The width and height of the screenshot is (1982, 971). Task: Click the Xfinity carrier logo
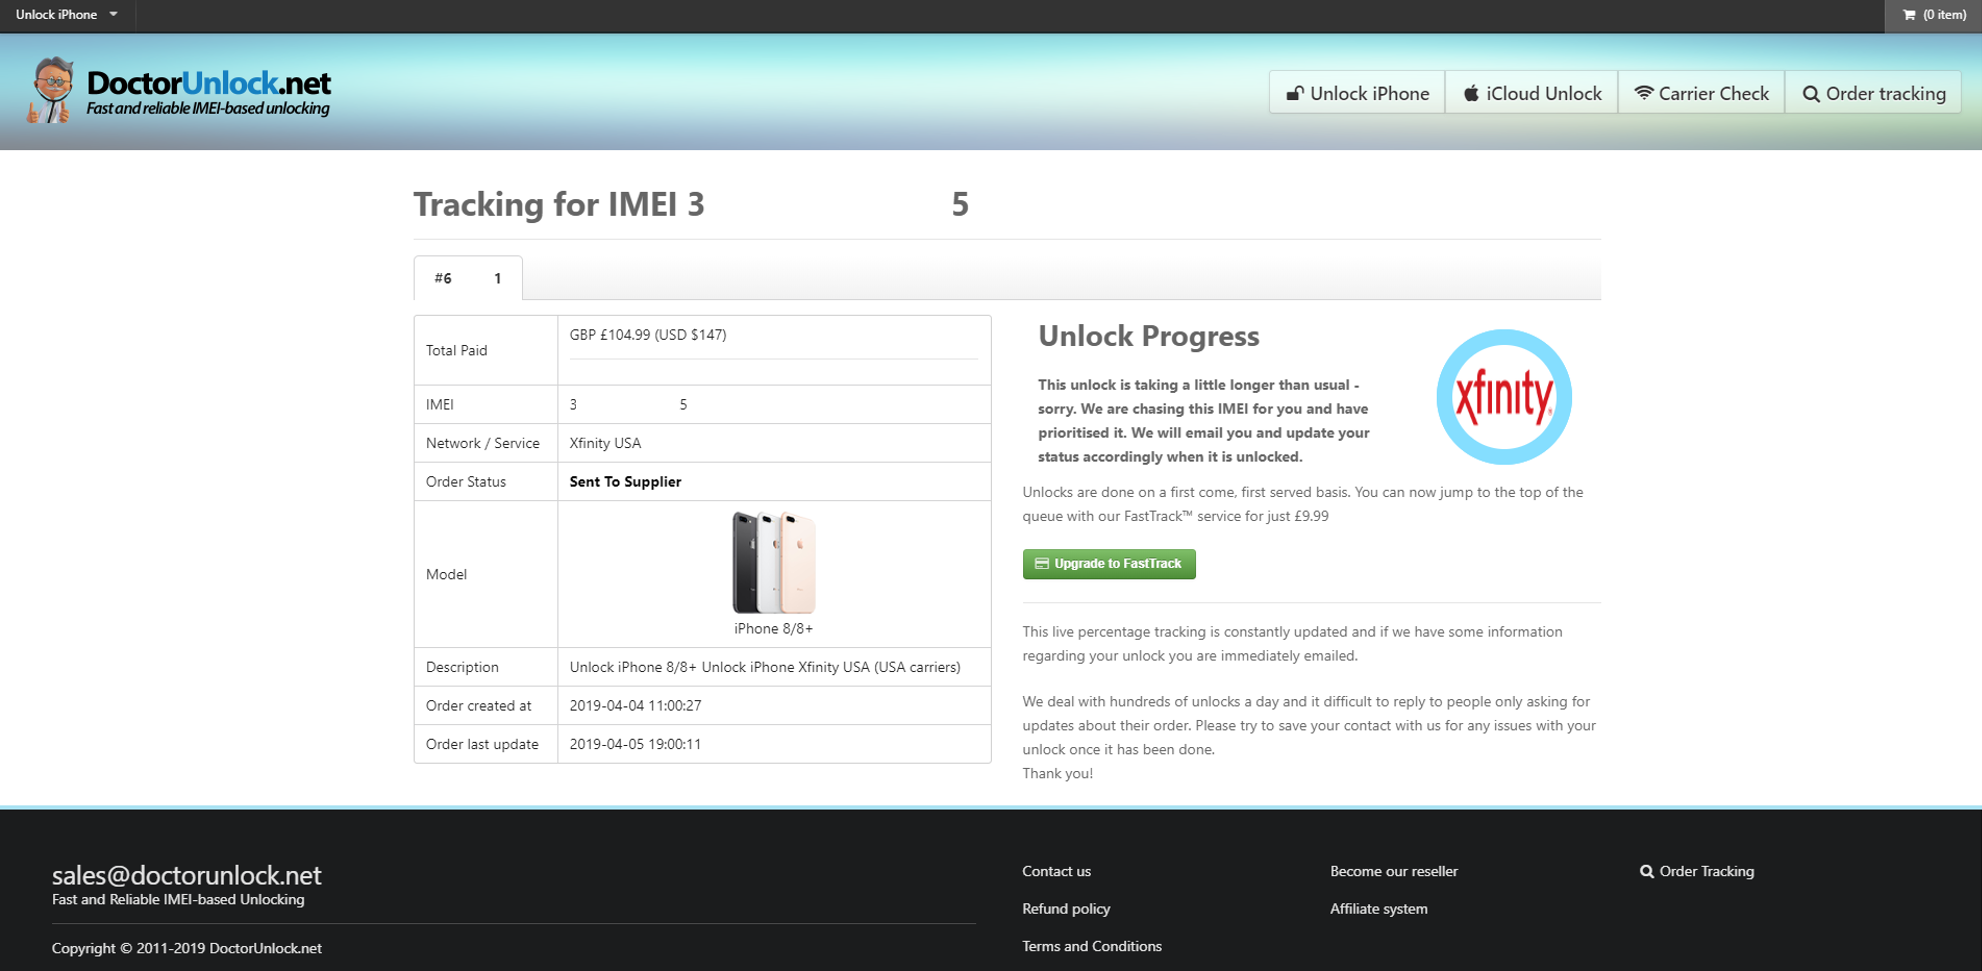tap(1504, 397)
